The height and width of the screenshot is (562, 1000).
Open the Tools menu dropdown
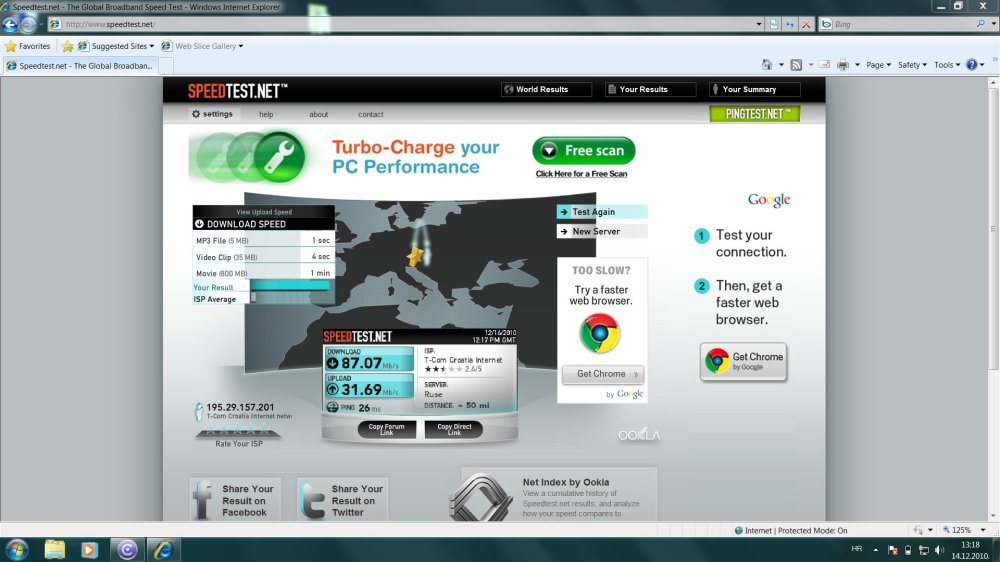pyautogui.click(x=947, y=64)
